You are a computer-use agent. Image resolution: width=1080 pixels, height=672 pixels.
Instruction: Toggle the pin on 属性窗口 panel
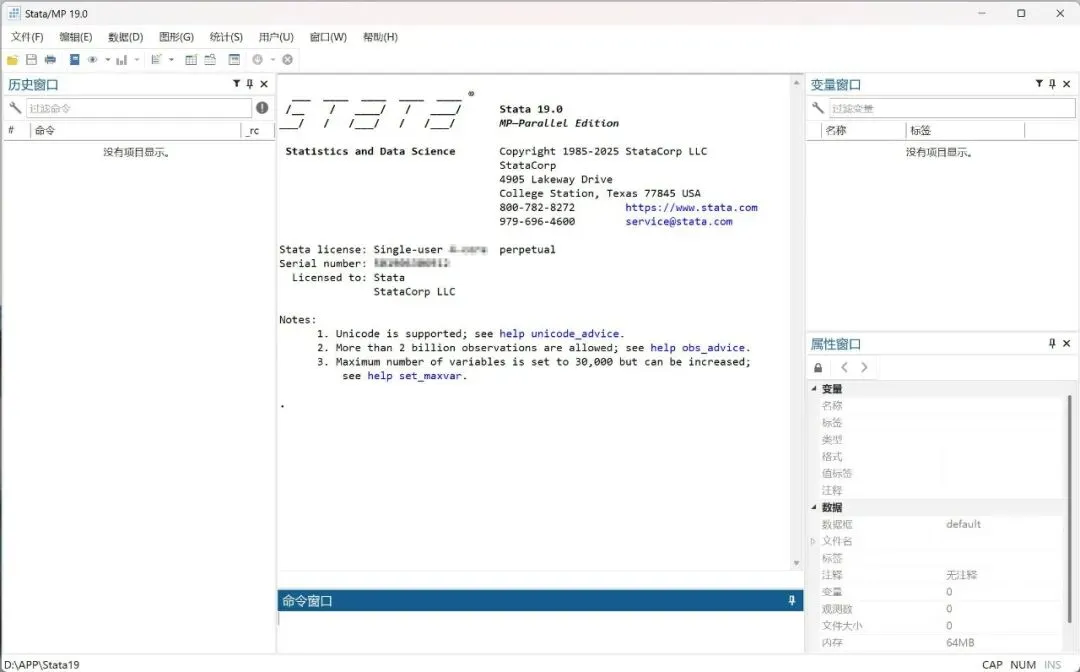[x=1052, y=343]
